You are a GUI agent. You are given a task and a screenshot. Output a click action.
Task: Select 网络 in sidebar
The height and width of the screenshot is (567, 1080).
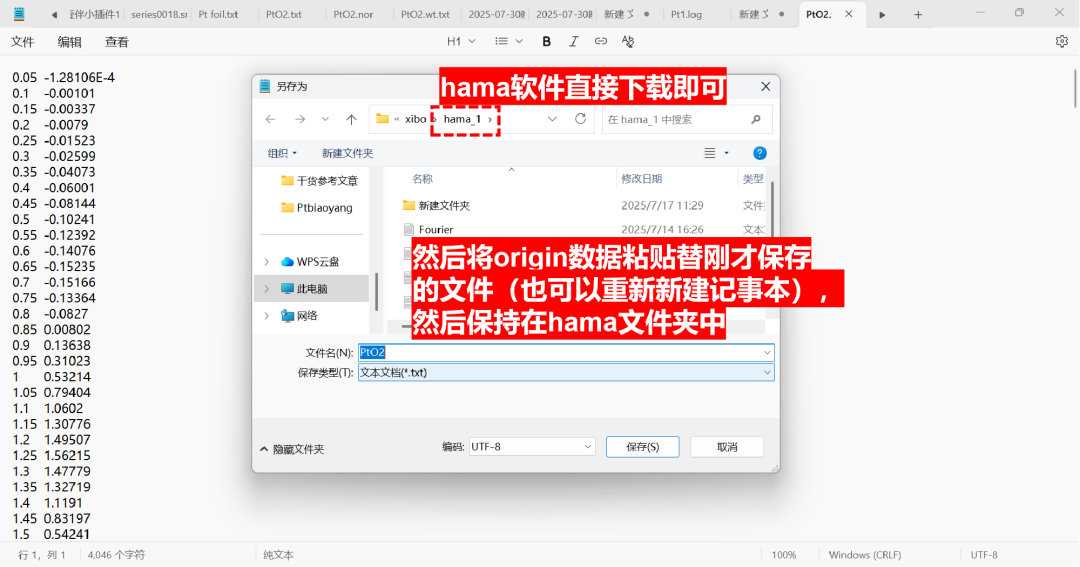click(300, 316)
